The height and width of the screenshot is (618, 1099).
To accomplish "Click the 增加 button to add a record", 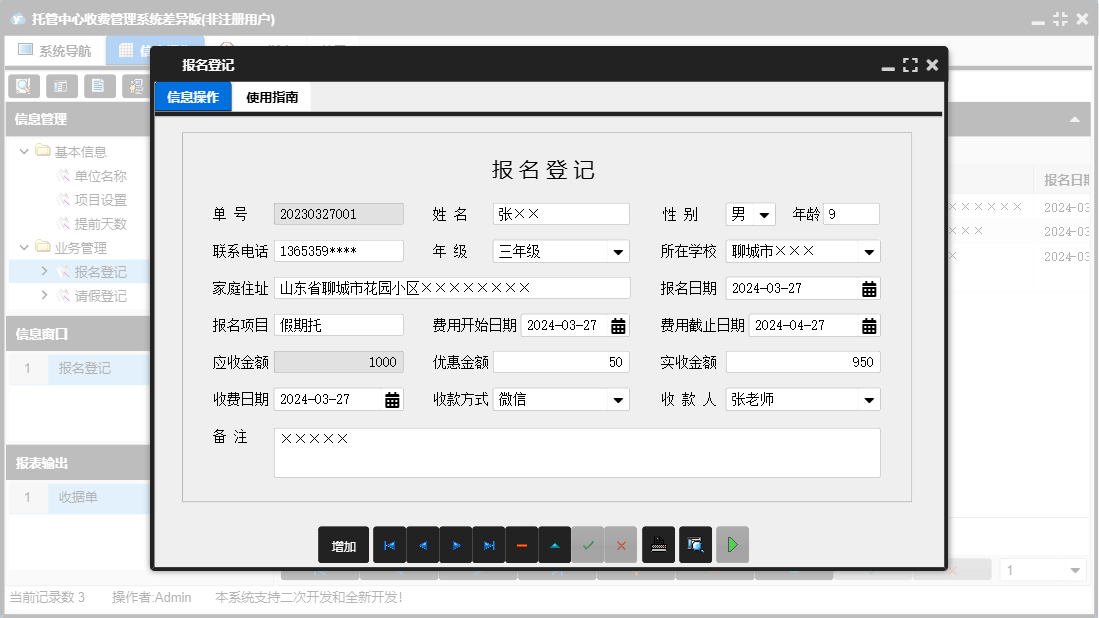I will pyautogui.click(x=343, y=545).
